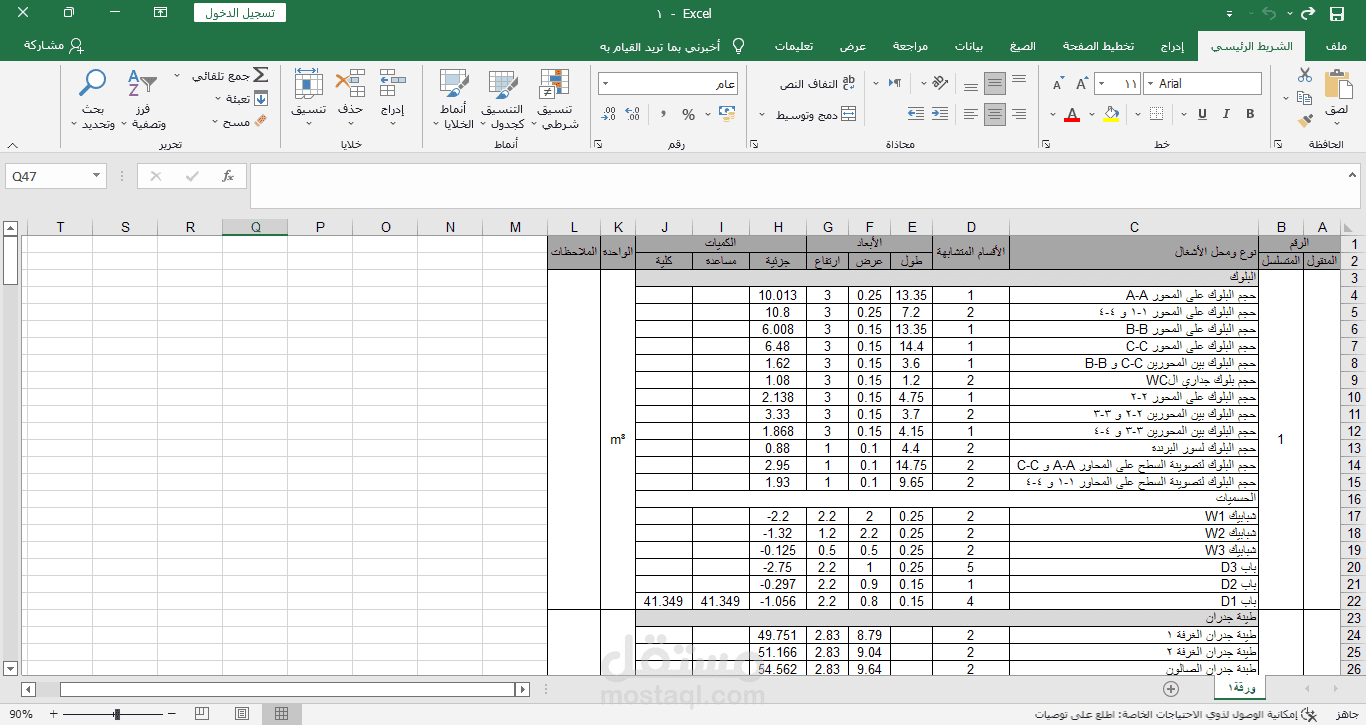Image resolution: width=1366 pixels, height=725 pixels.
Task: Select the sheet tab ورقة١
Action: click(x=1240, y=688)
